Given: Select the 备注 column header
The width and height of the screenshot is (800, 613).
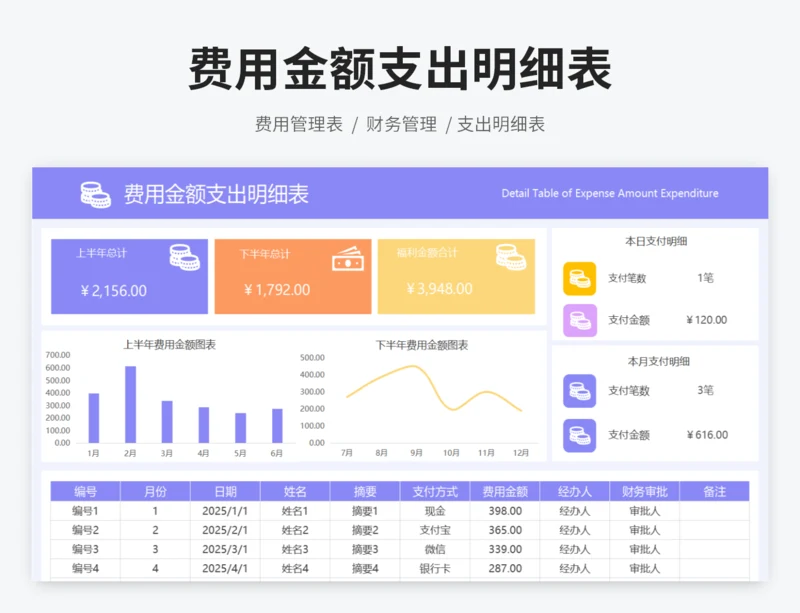Looking at the screenshot, I should (714, 492).
